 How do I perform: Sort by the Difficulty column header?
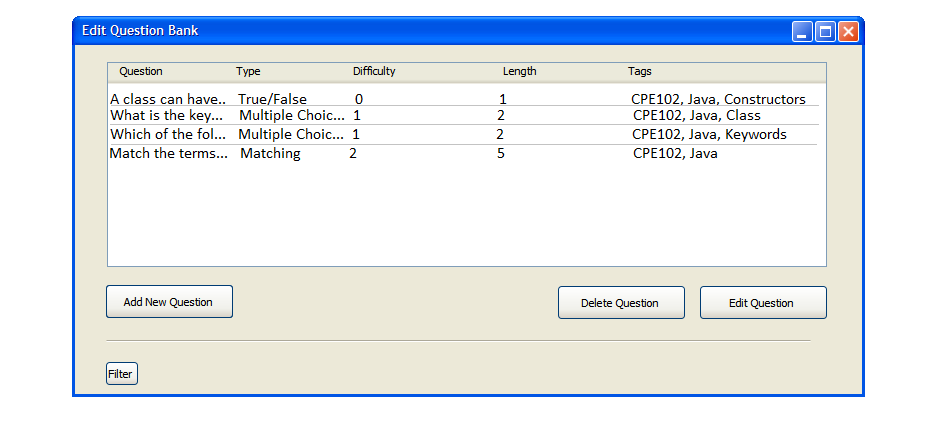(x=374, y=72)
